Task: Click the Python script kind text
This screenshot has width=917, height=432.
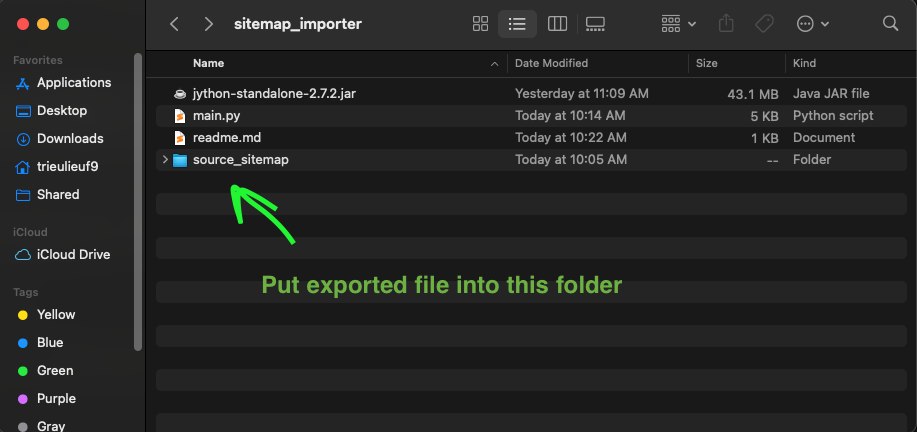Action: click(x=833, y=116)
